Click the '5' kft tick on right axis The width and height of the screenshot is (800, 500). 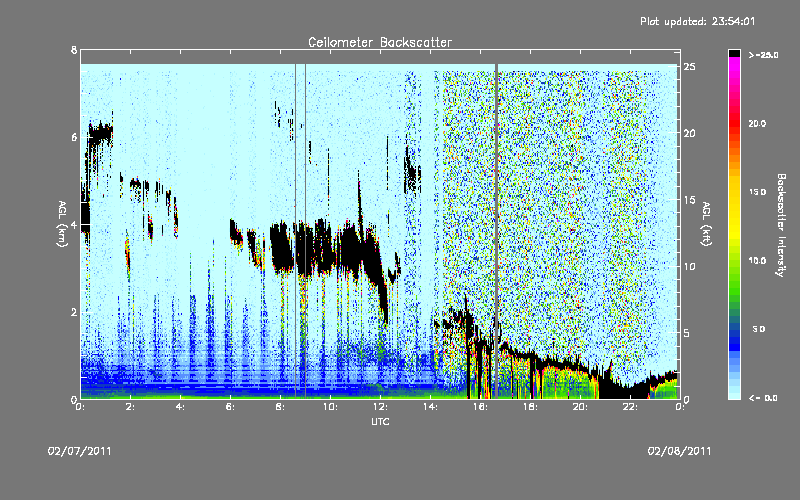tap(687, 333)
